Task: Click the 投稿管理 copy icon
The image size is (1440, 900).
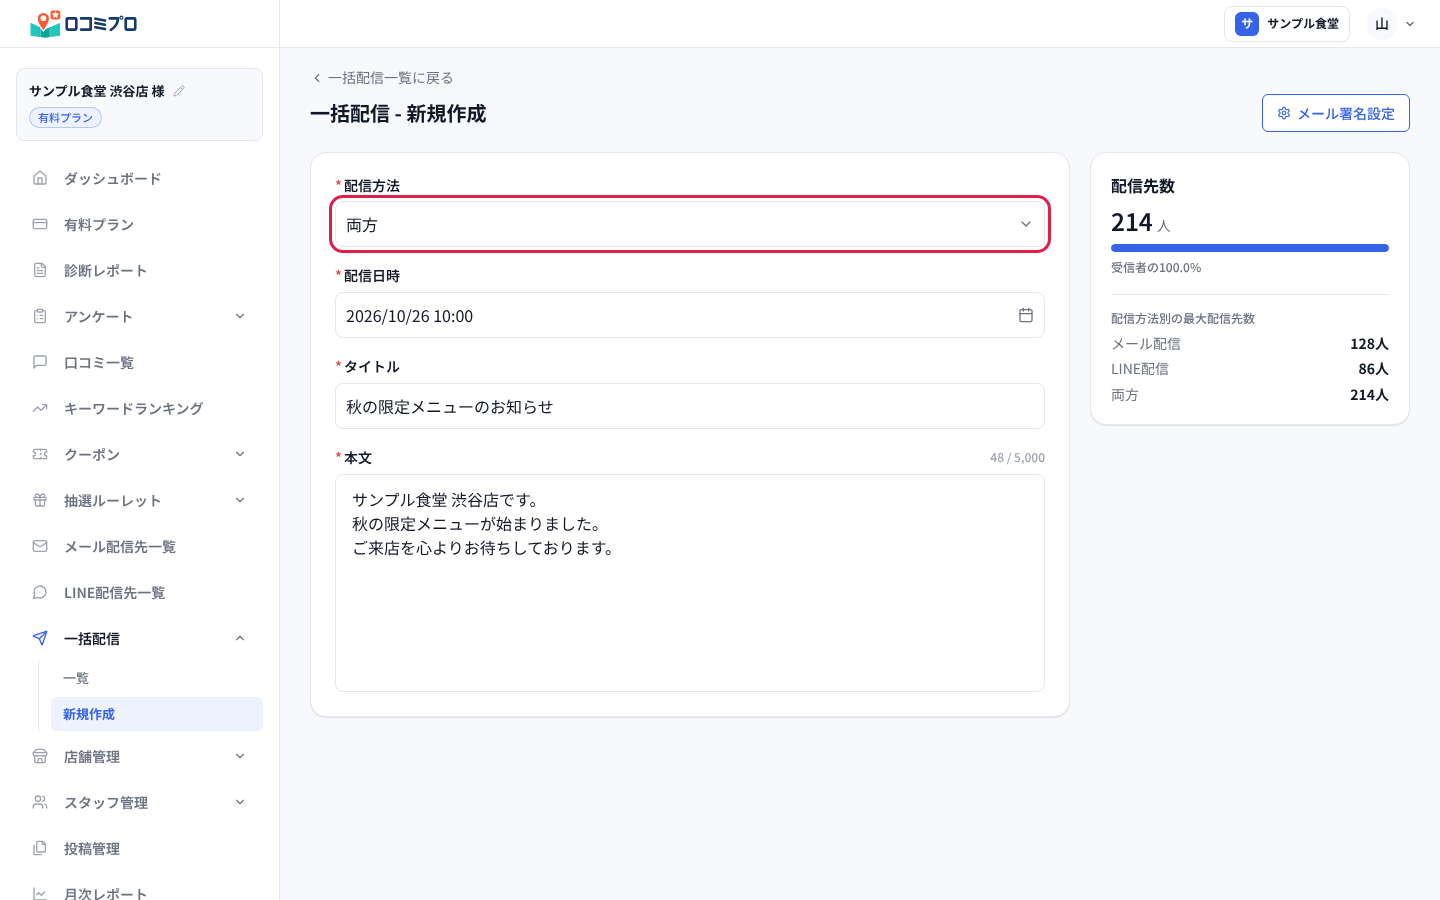Action: (40, 848)
